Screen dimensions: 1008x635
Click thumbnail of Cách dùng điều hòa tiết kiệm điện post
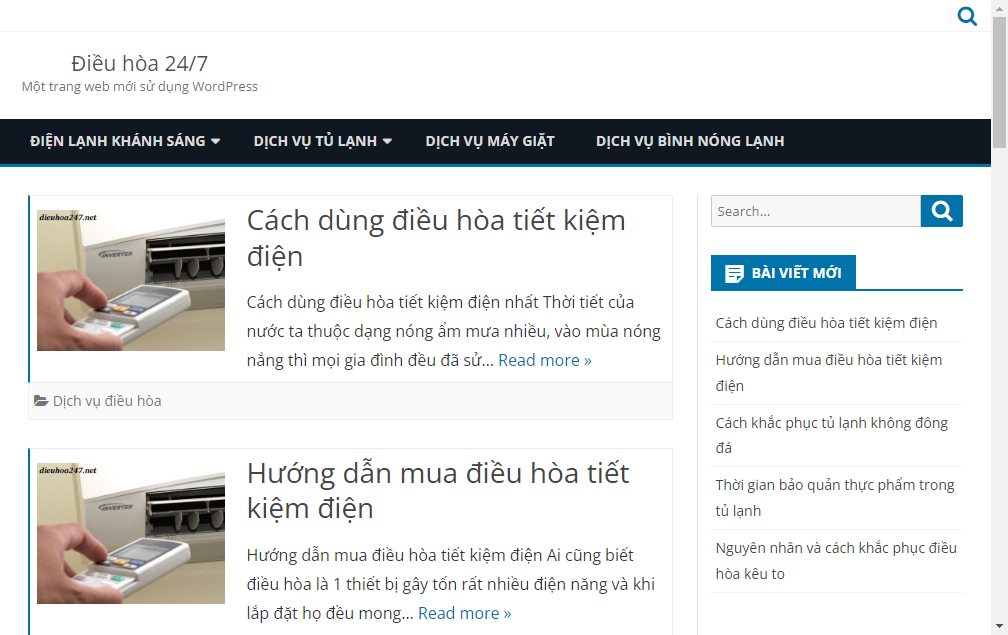coord(130,280)
